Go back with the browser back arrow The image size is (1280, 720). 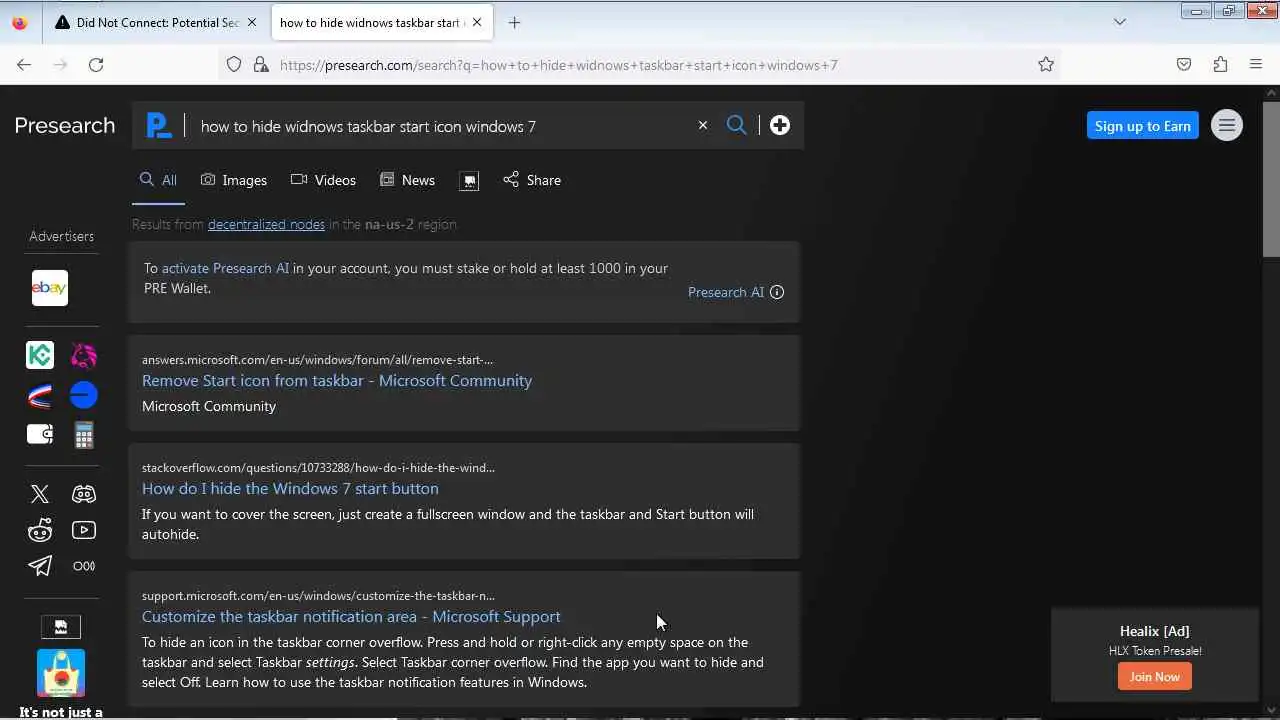24,65
